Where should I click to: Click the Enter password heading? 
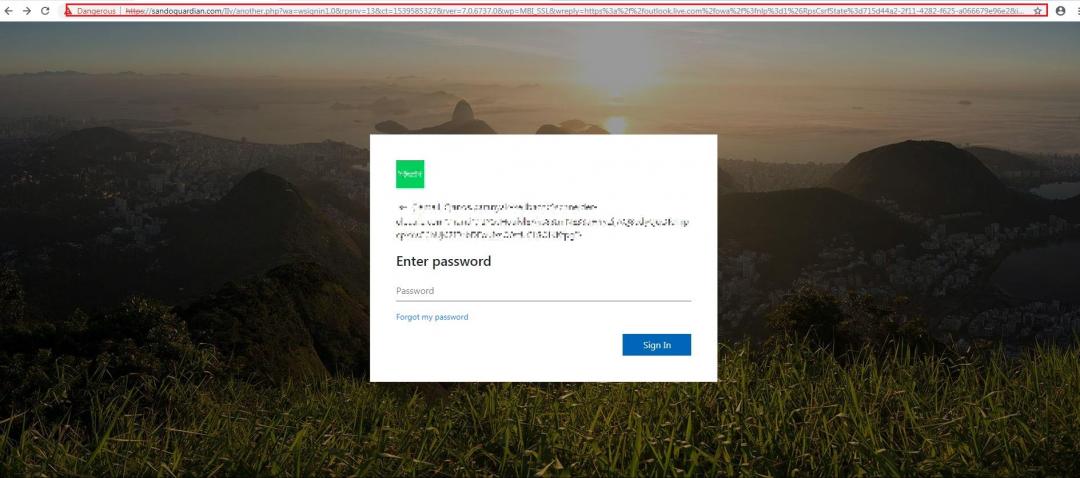[443, 262]
